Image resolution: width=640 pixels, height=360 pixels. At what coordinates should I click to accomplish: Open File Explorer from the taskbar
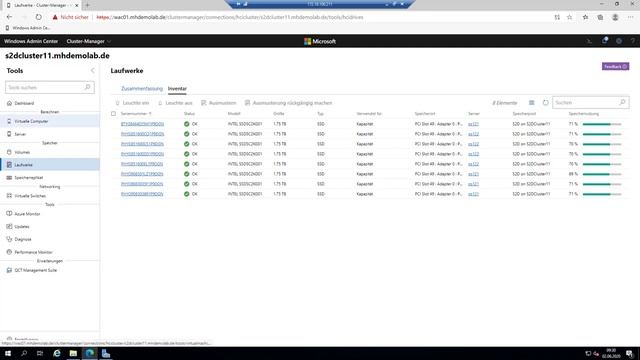pos(73,353)
